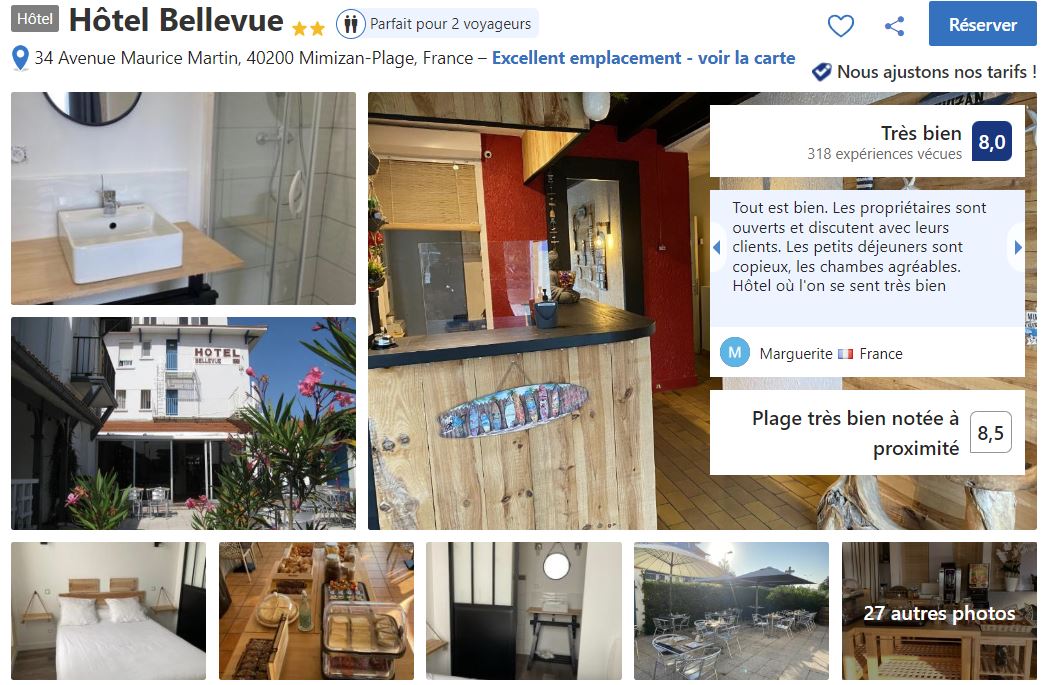The height and width of the screenshot is (685, 1043).
Task: Click the 8,5 nearby beach rating box
Action: click(x=990, y=432)
